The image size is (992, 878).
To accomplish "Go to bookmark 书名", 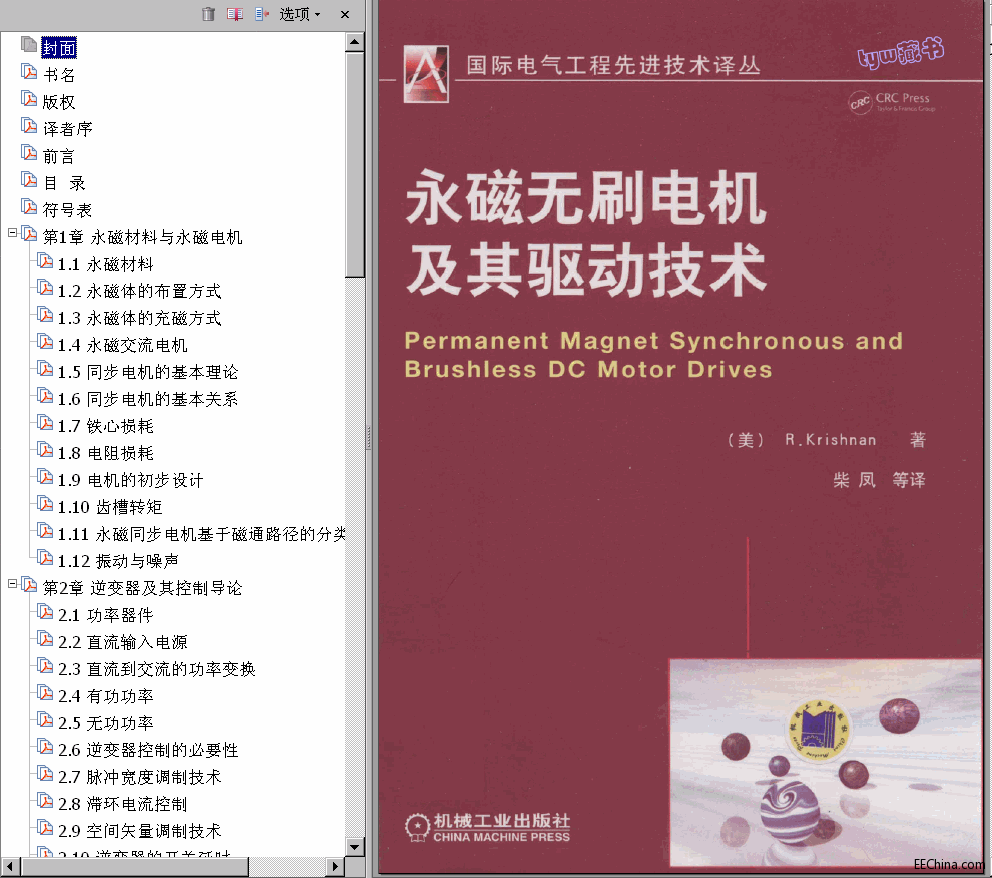I will click(59, 75).
